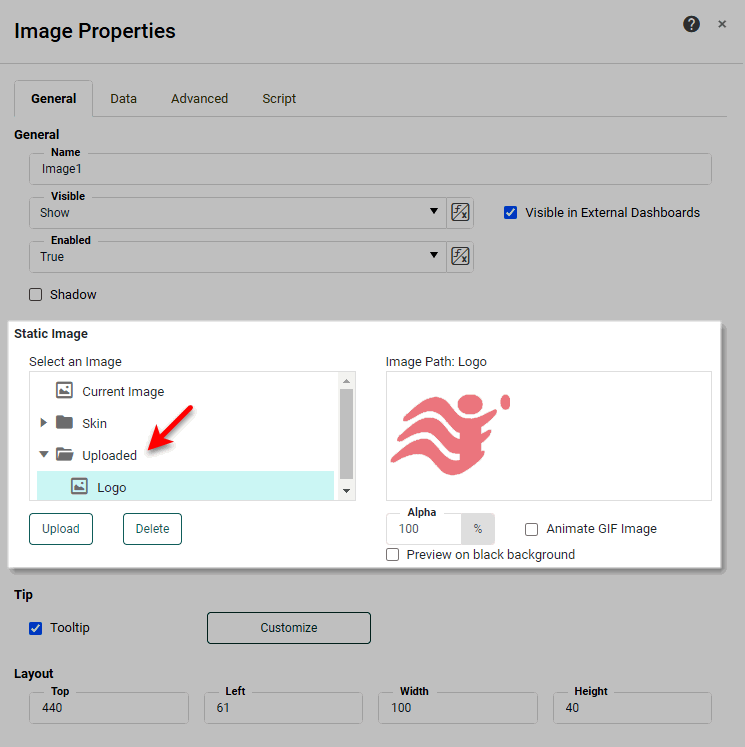Select the Current Image item
The width and height of the screenshot is (745, 747).
pyautogui.click(x=122, y=391)
